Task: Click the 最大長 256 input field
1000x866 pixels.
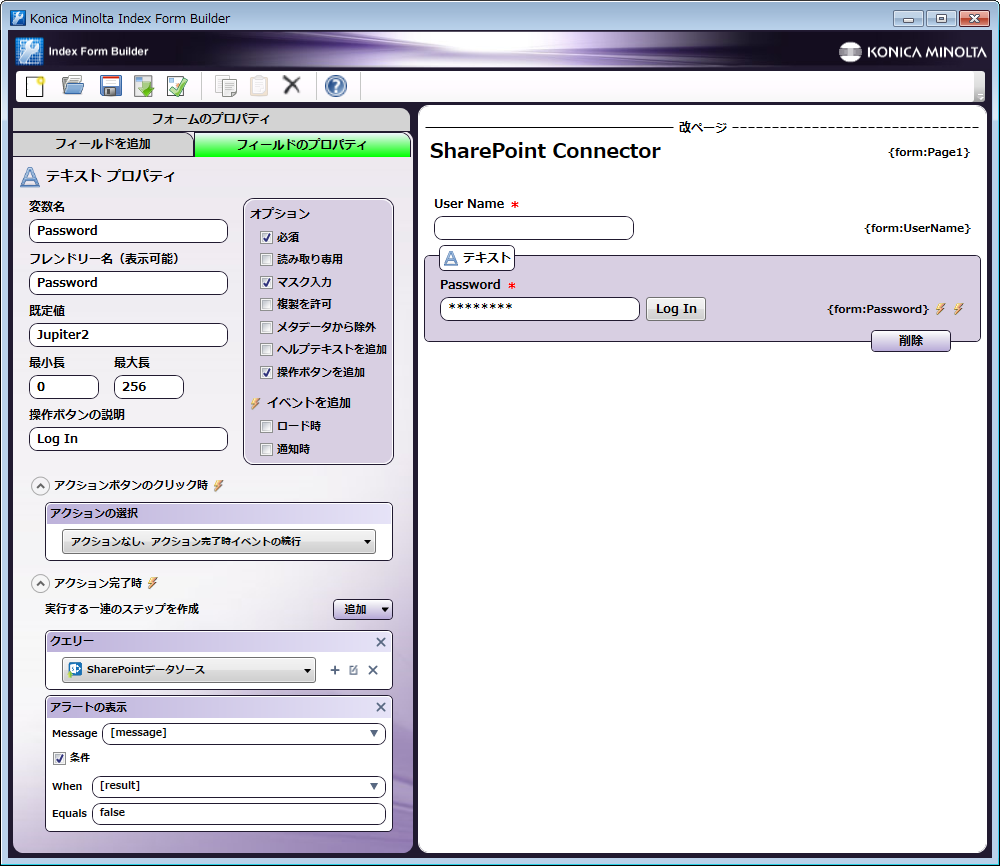Action: [x=149, y=387]
